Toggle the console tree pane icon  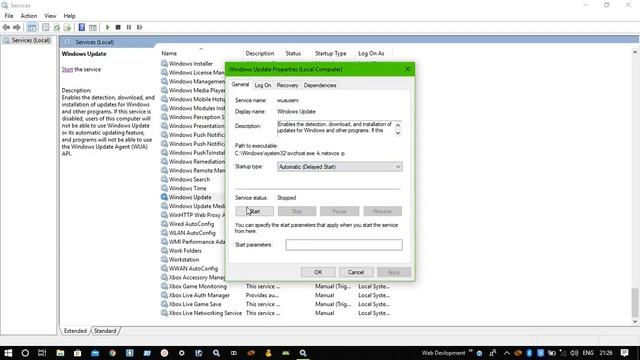pos(32,27)
